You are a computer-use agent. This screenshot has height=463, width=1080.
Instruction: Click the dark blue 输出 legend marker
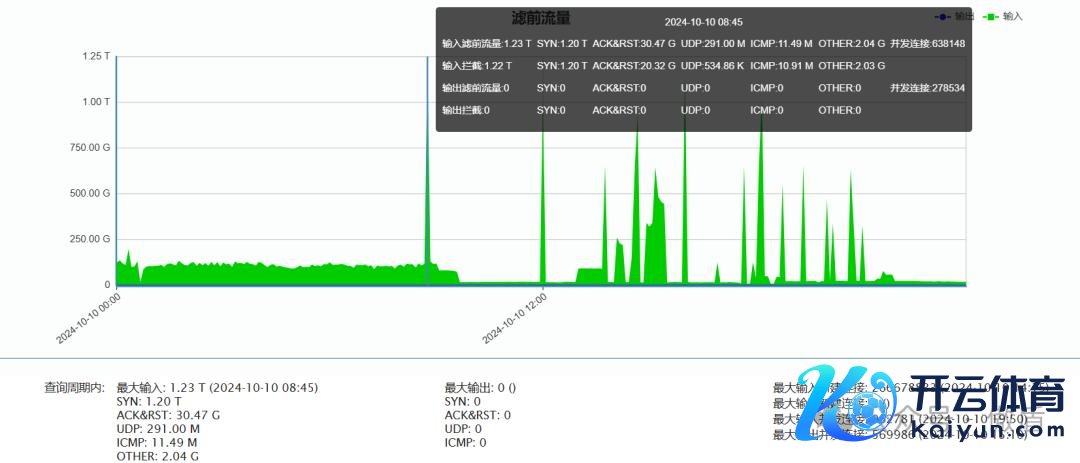(943, 17)
